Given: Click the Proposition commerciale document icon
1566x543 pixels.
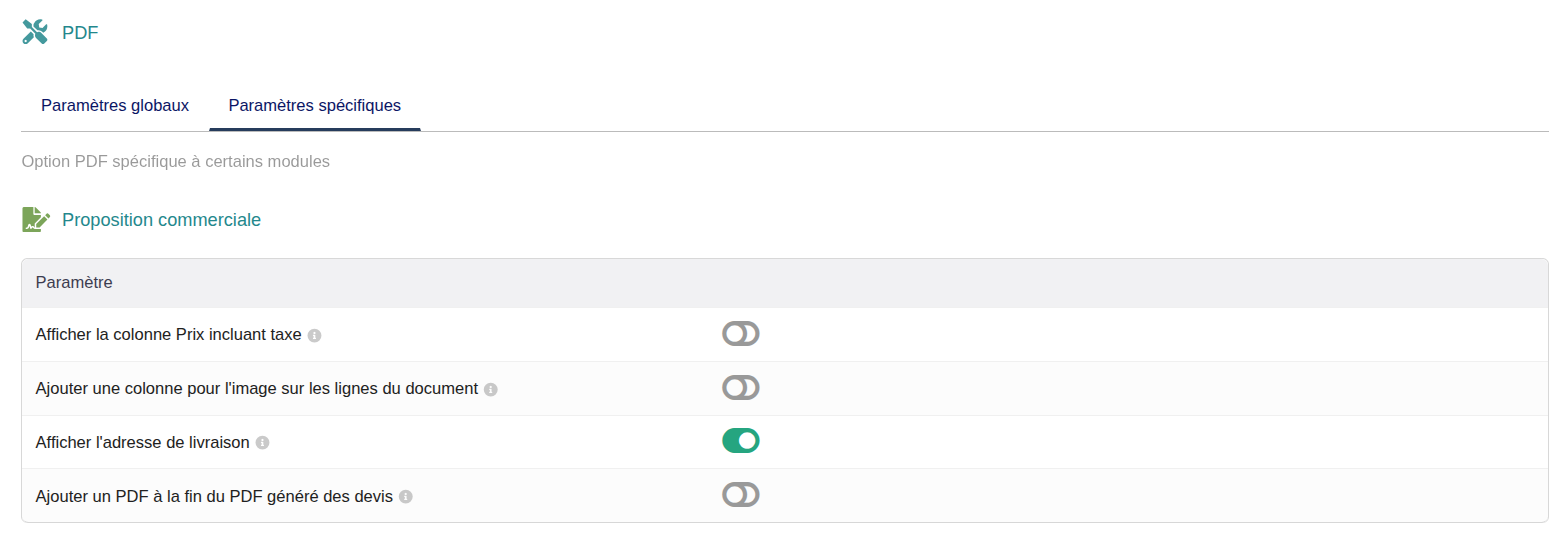Looking at the screenshot, I should 35,220.
